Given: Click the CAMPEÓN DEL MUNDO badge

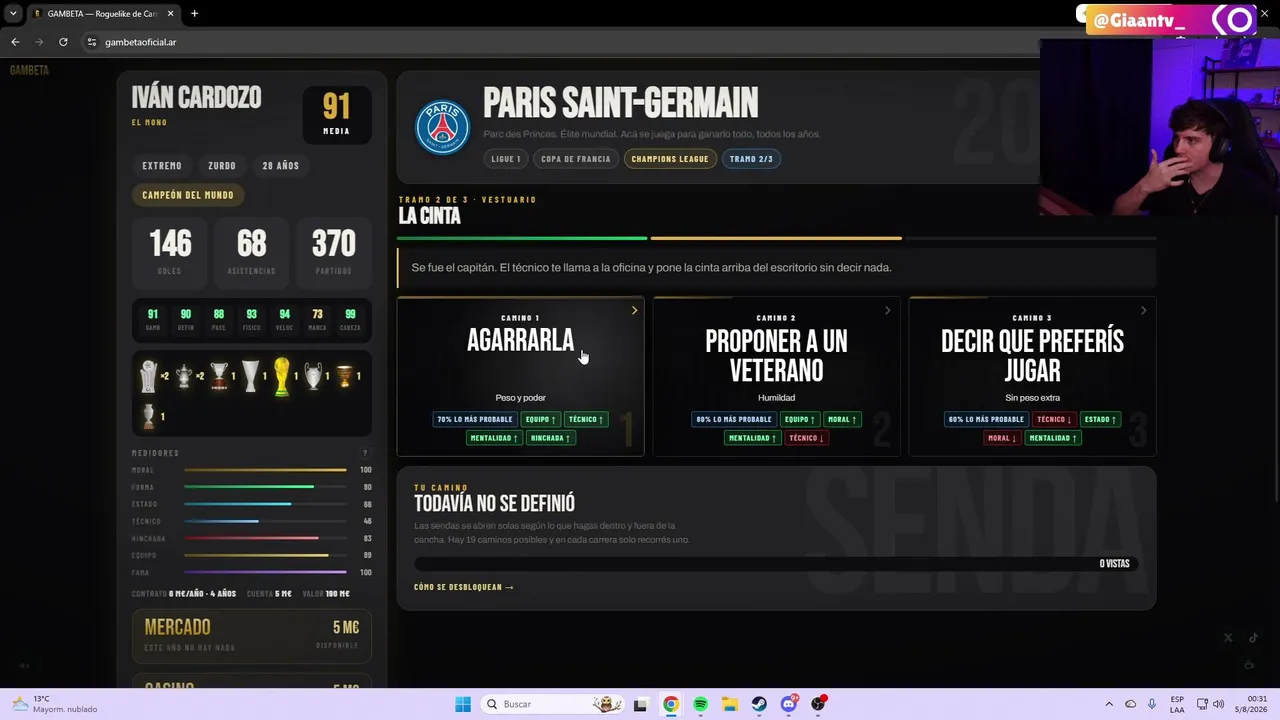Looking at the screenshot, I should pos(188,195).
